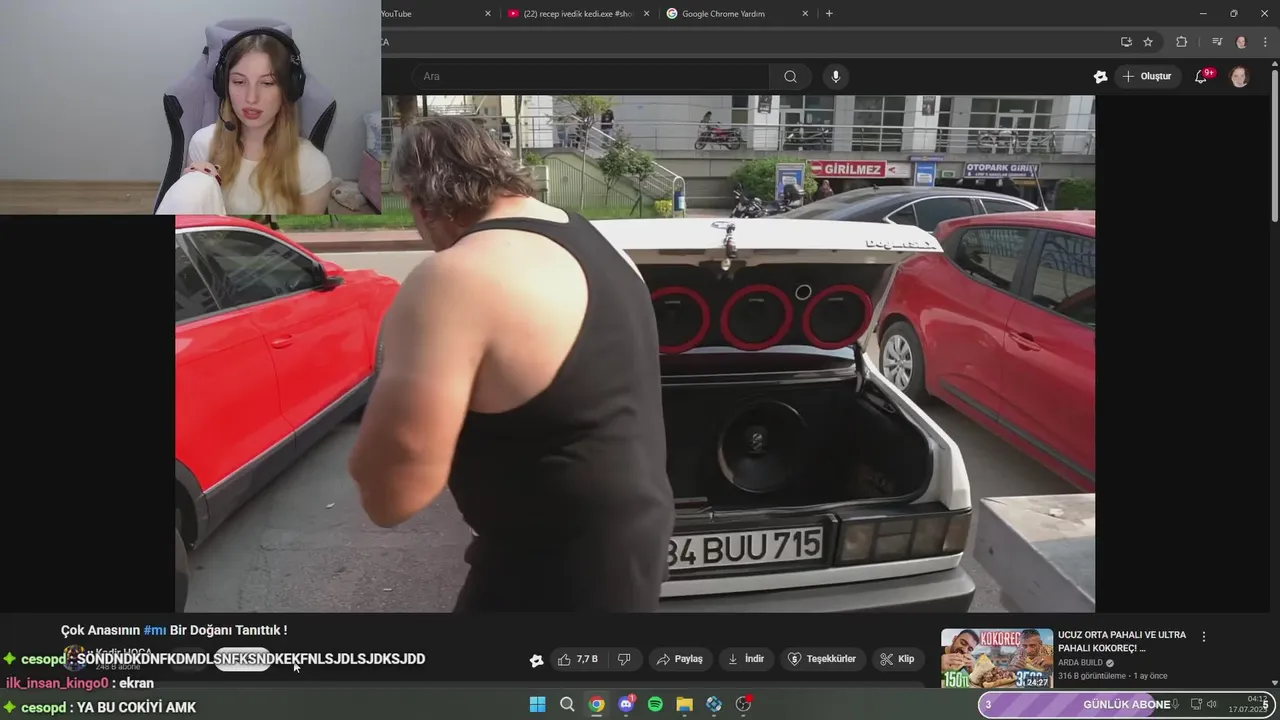This screenshot has width=1280, height=720.
Task: Click sparkle icon left of Oluştur
Action: tap(1100, 77)
